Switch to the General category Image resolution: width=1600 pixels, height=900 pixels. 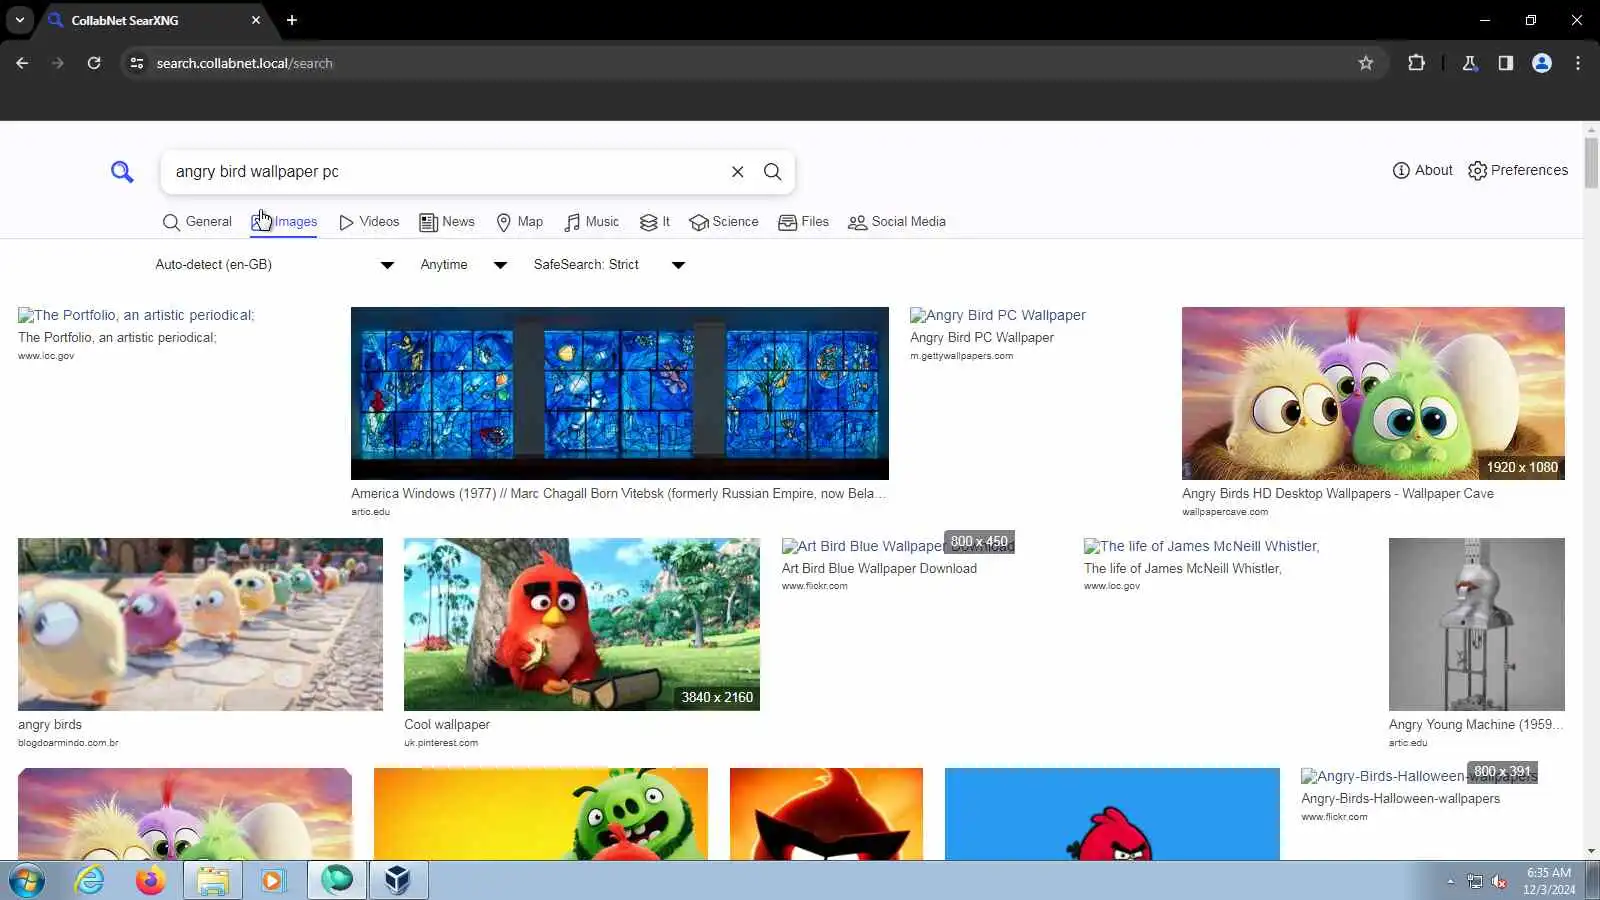[x=197, y=222]
